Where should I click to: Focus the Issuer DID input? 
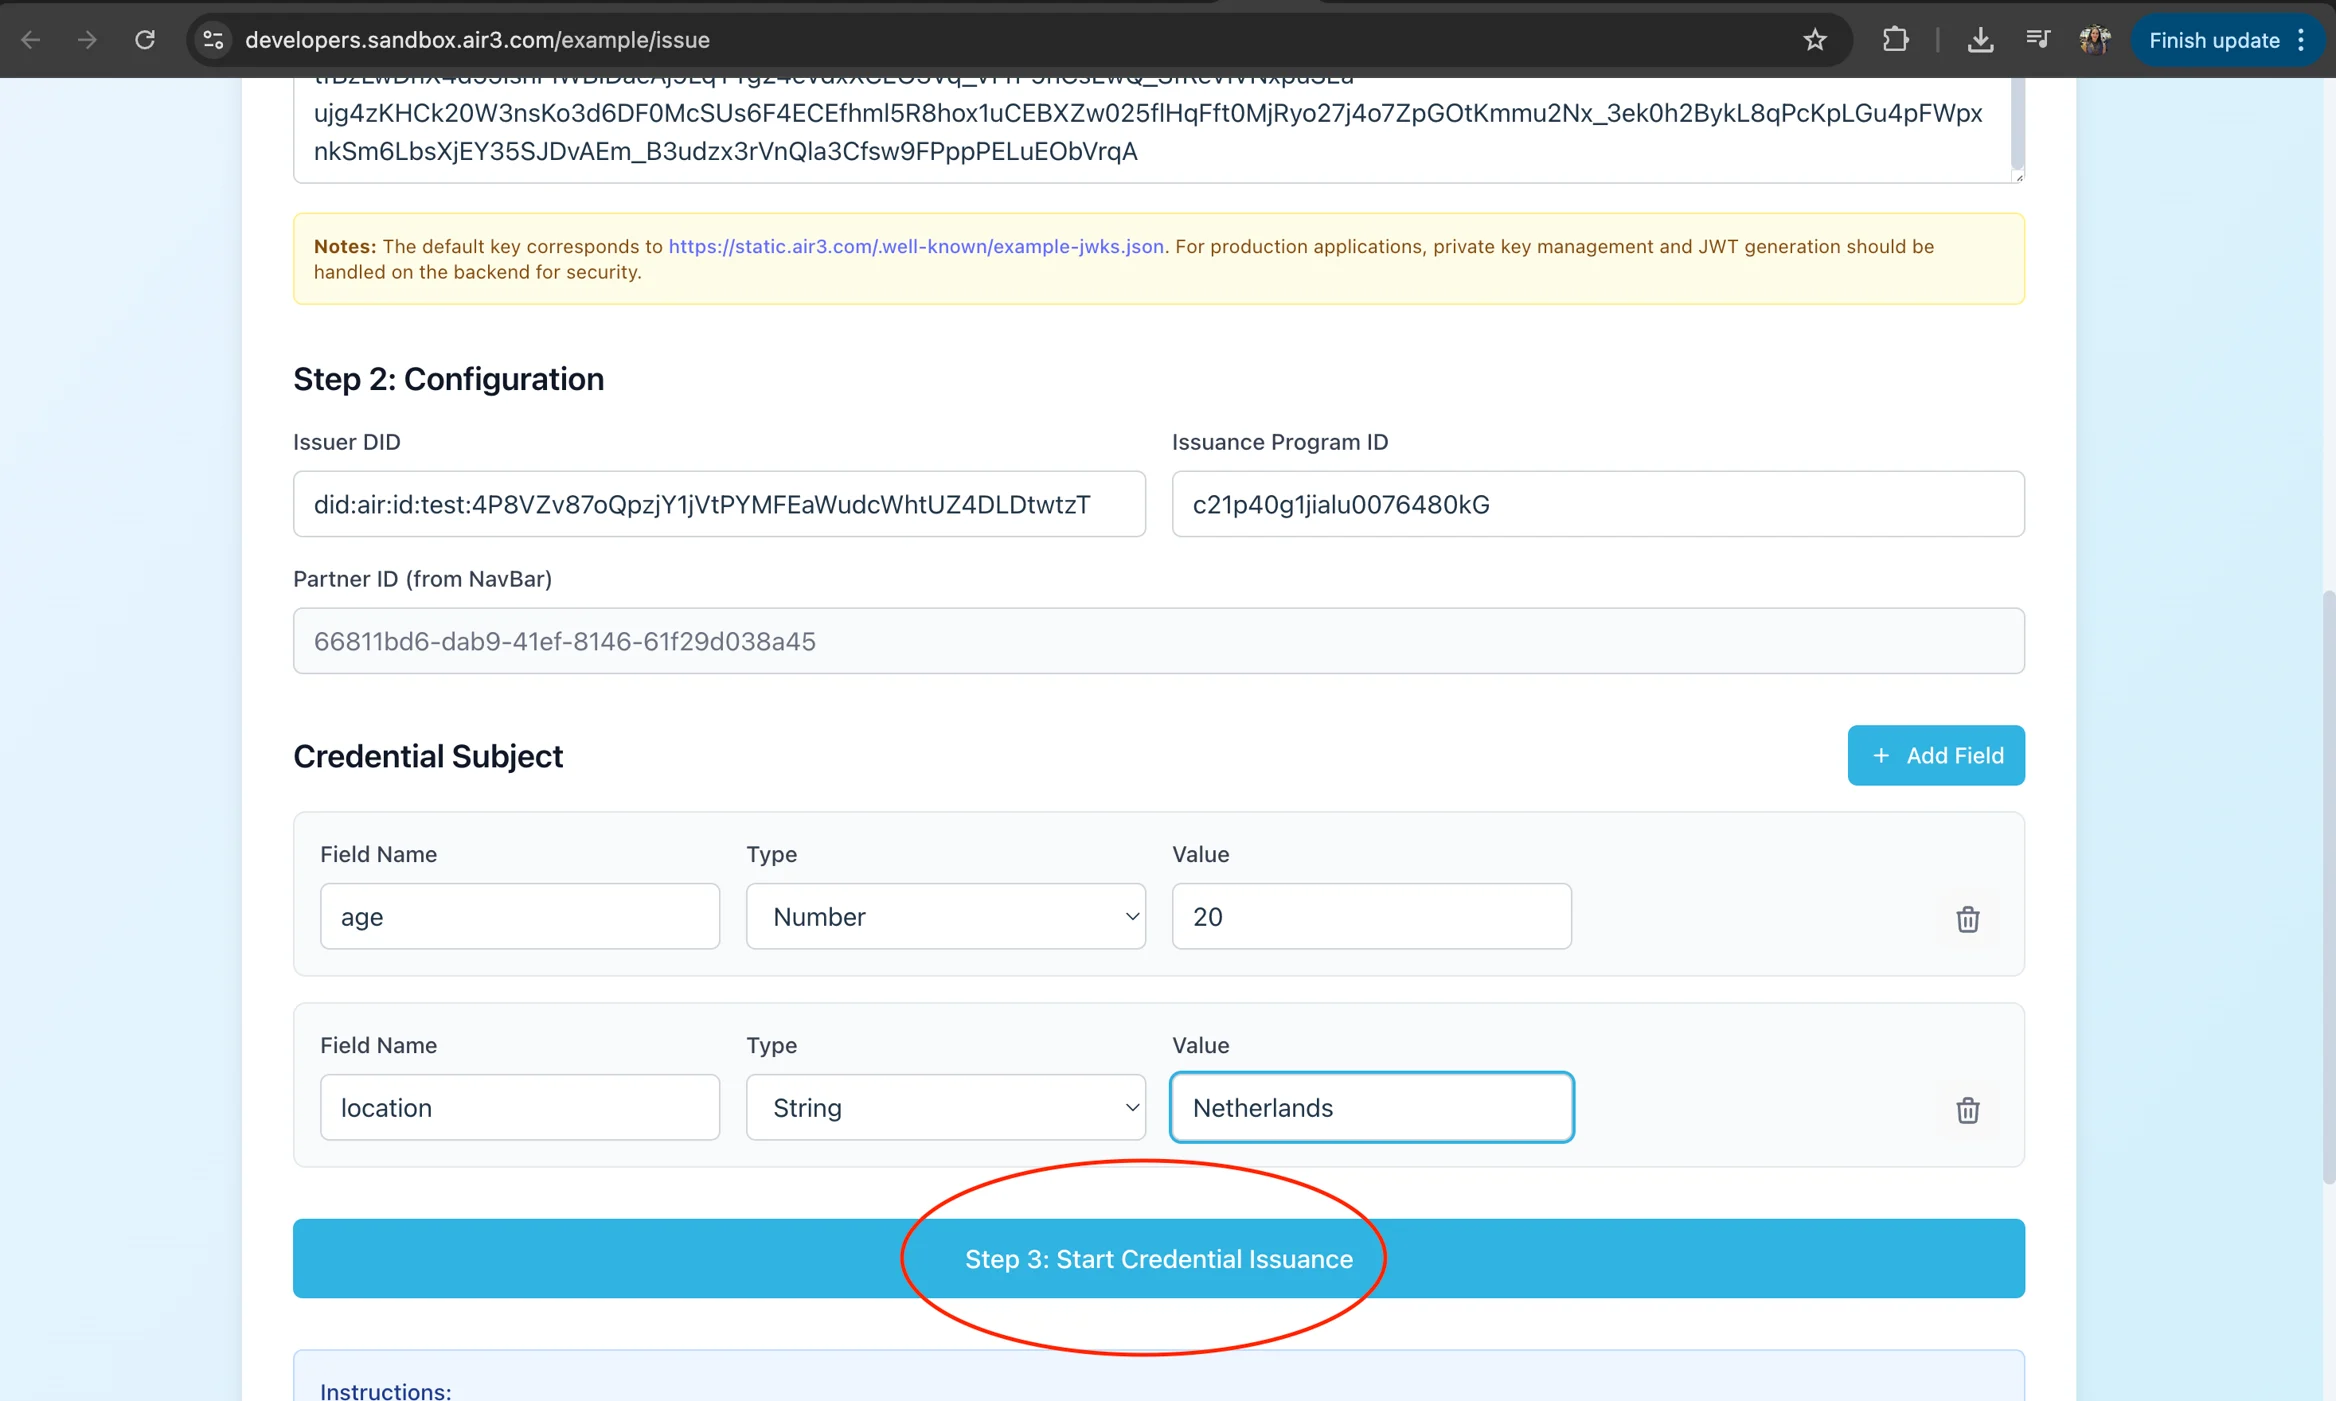718,504
